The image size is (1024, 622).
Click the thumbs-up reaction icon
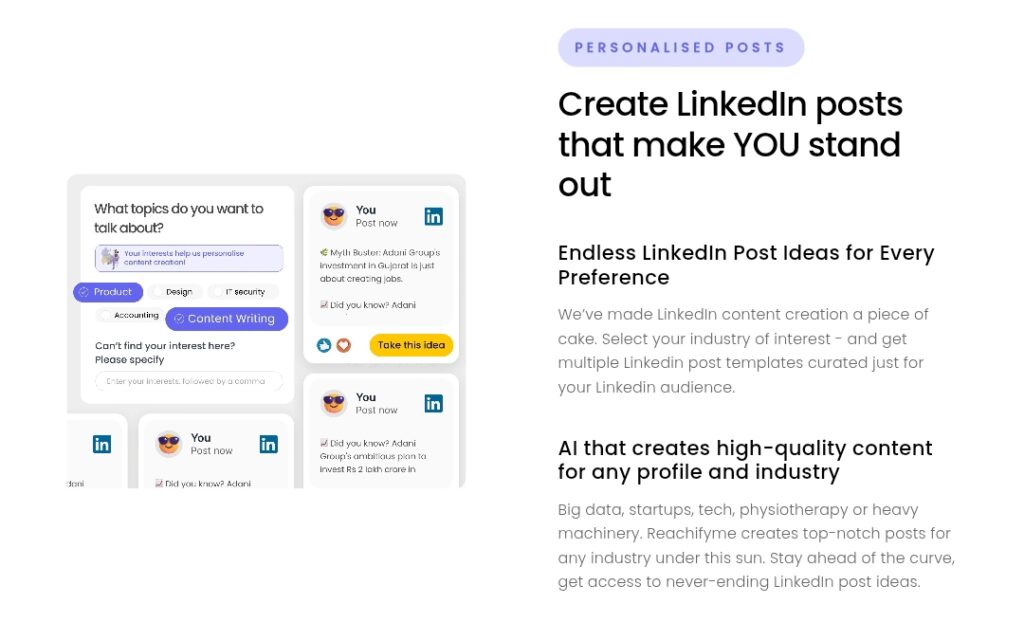click(325, 345)
